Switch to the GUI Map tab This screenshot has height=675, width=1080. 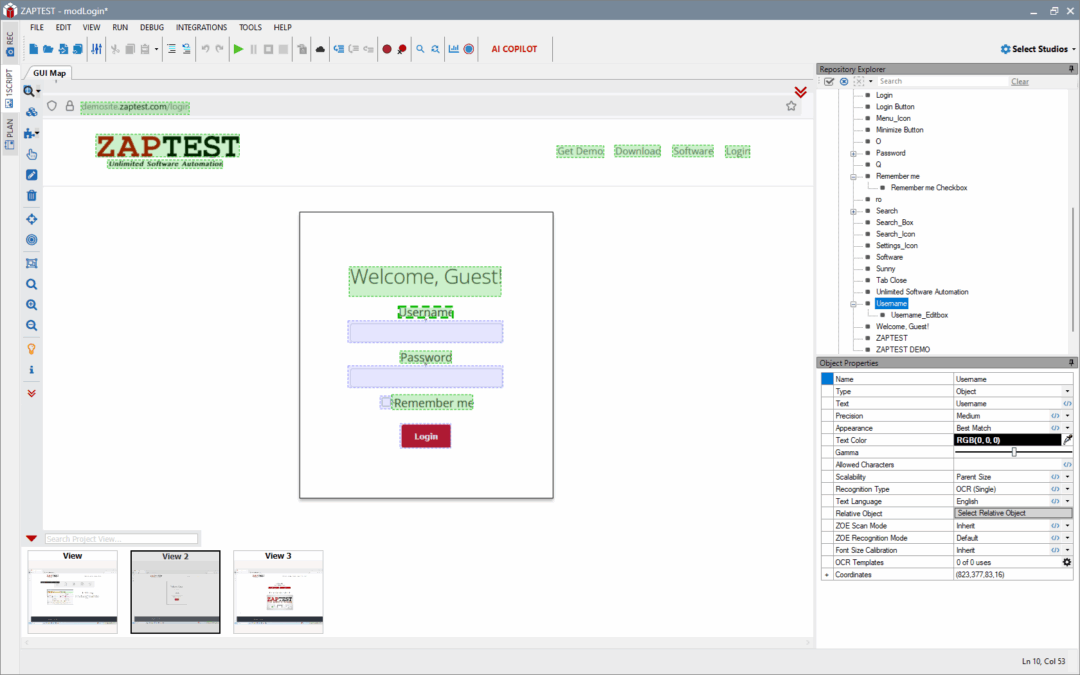49,73
